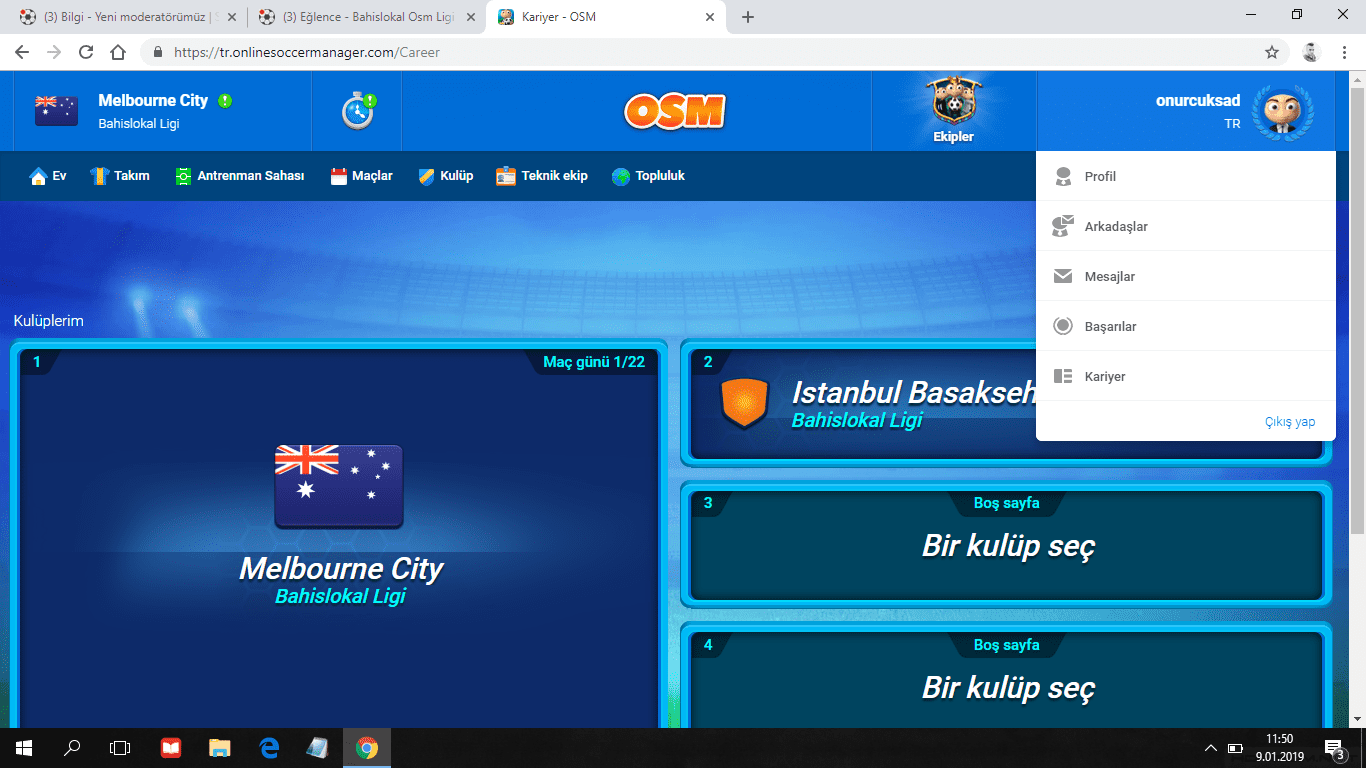Open Chrome three-dot menu
Image resolution: width=1366 pixels, height=768 pixels.
coord(1343,52)
